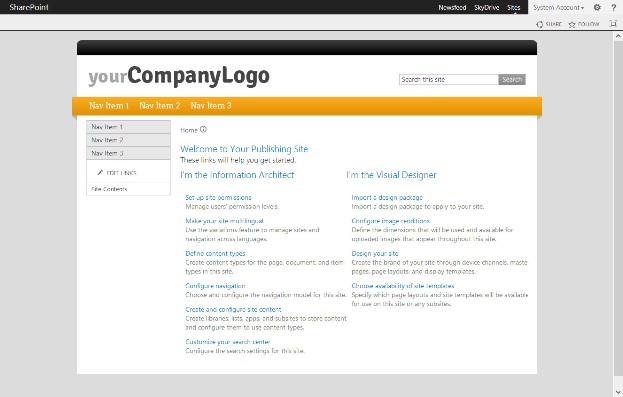Click the yourCompanyLogo image

[179, 76]
